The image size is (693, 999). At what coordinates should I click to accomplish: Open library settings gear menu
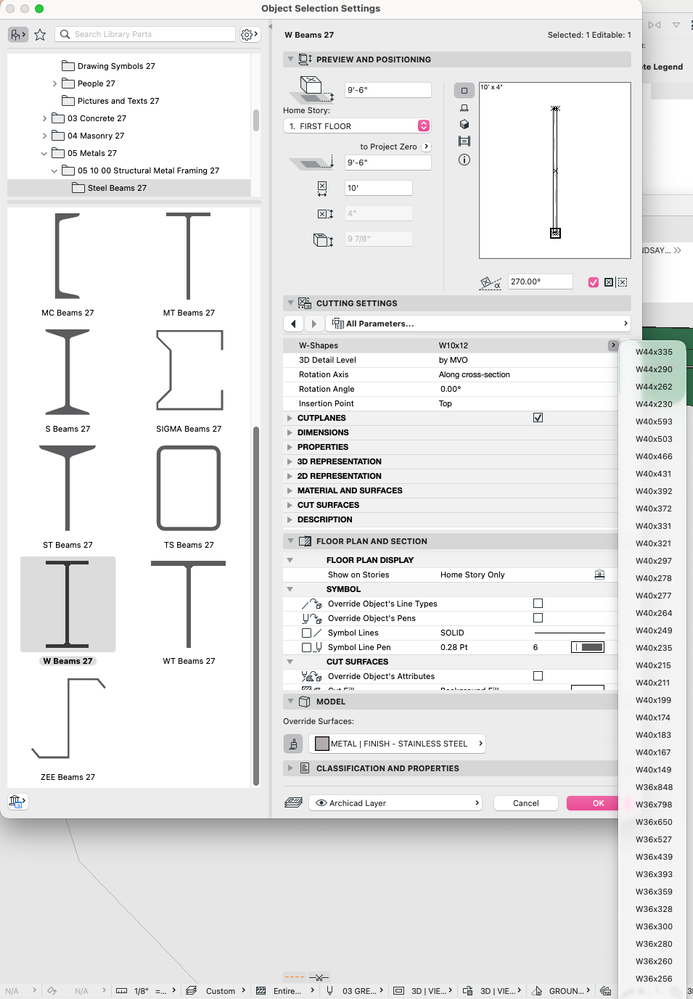click(x=249, y=34)
